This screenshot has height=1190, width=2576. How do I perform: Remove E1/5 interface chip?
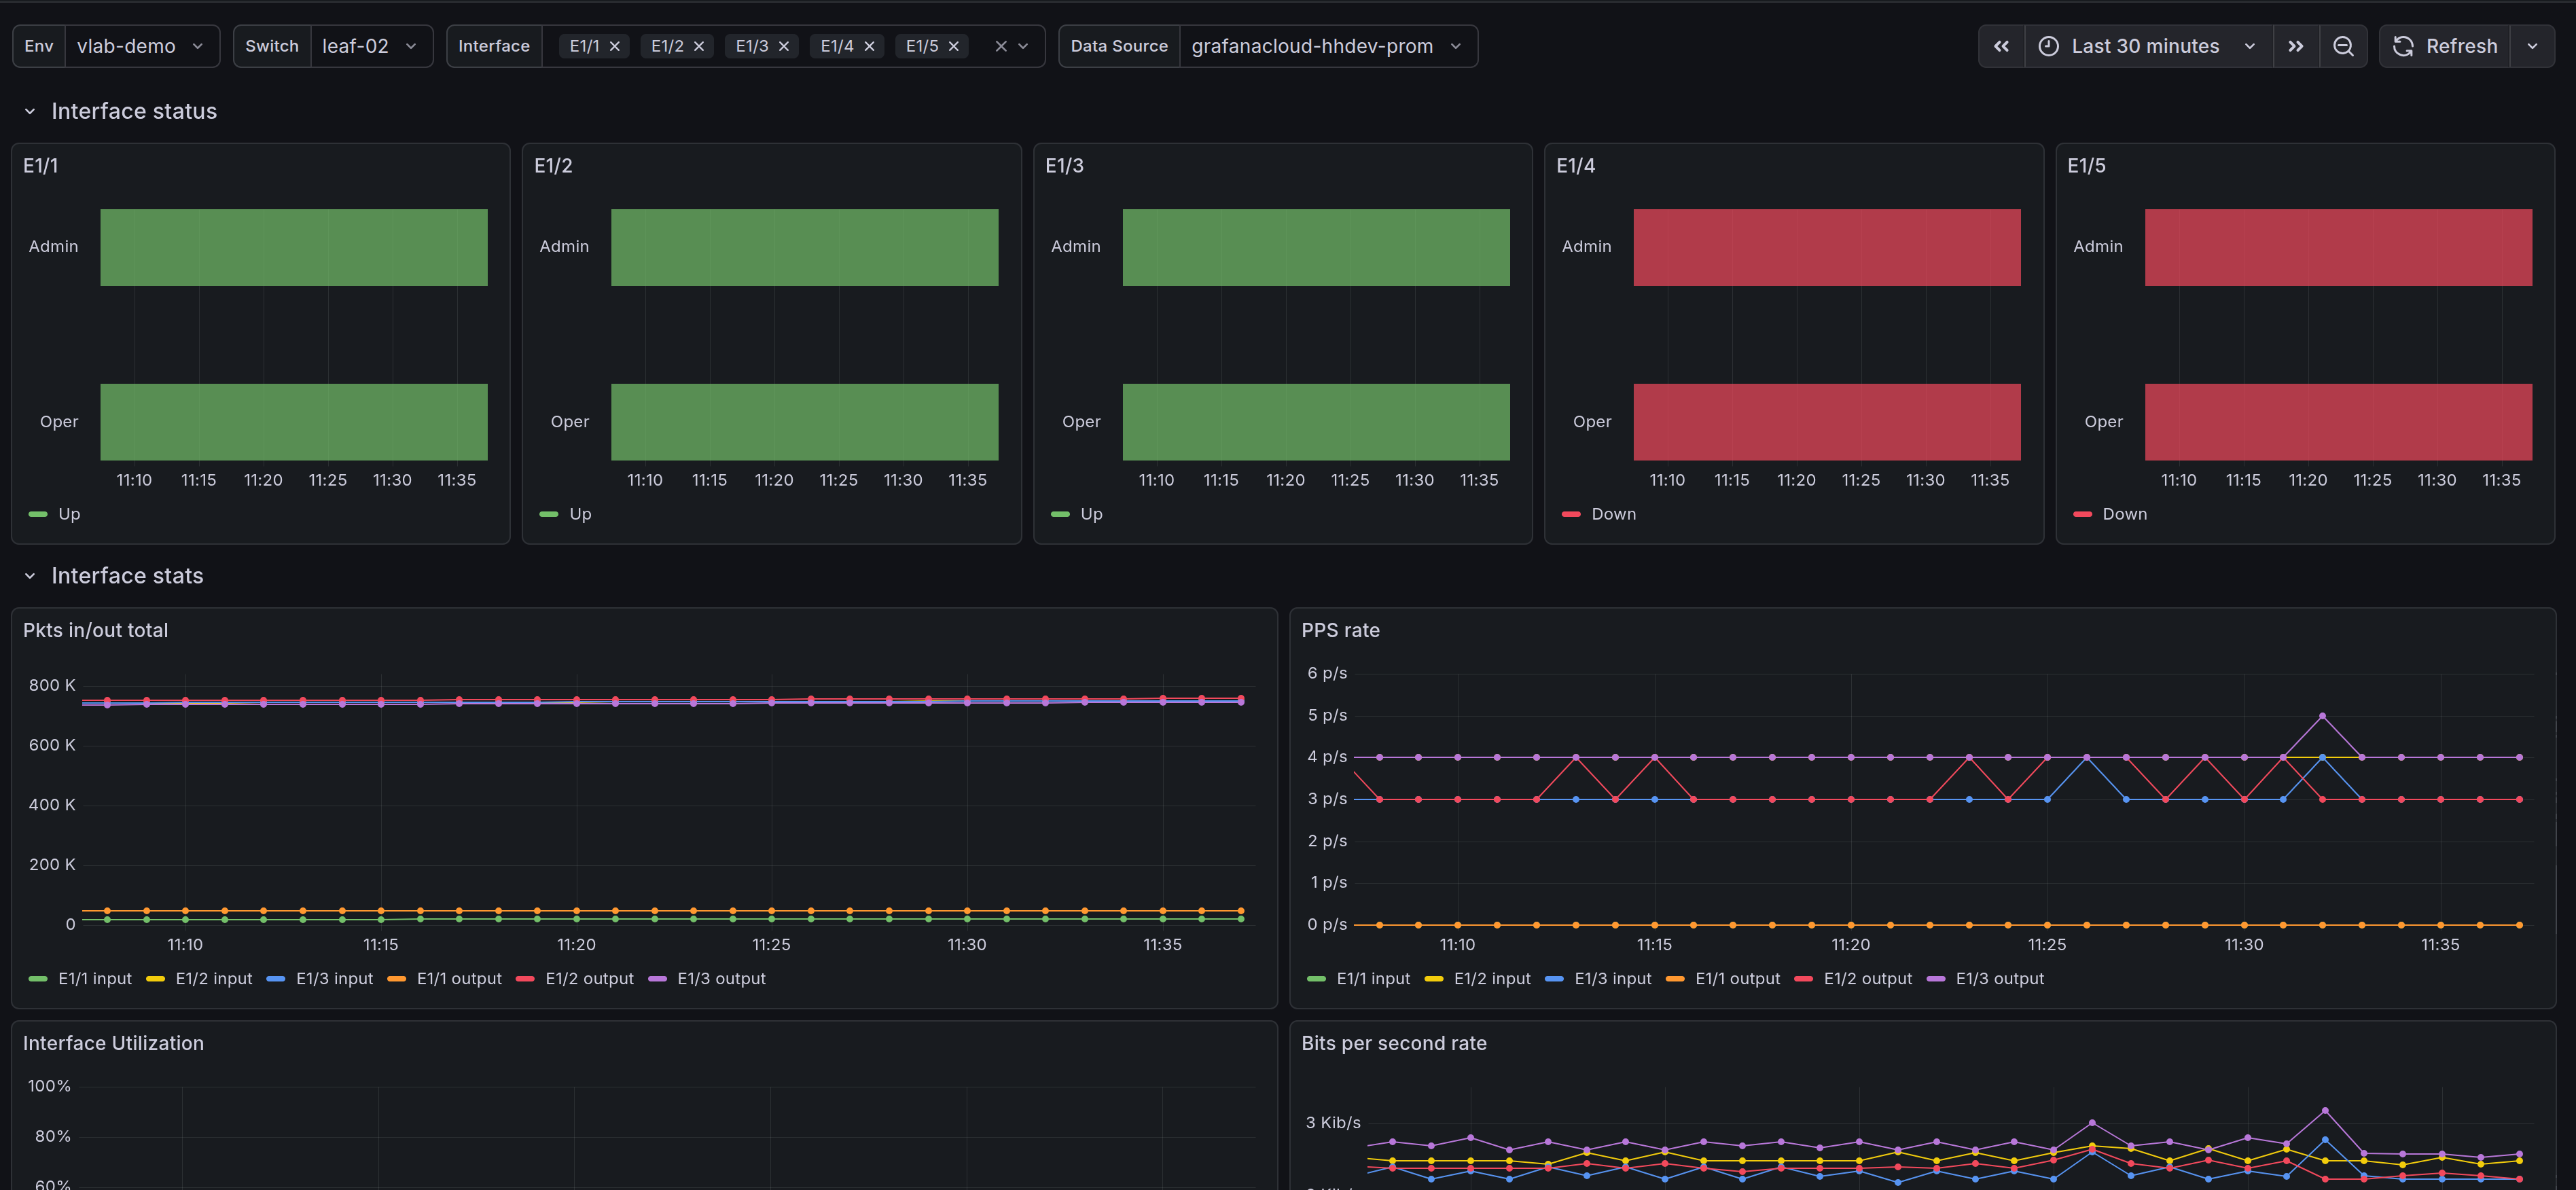pos(954,46)
